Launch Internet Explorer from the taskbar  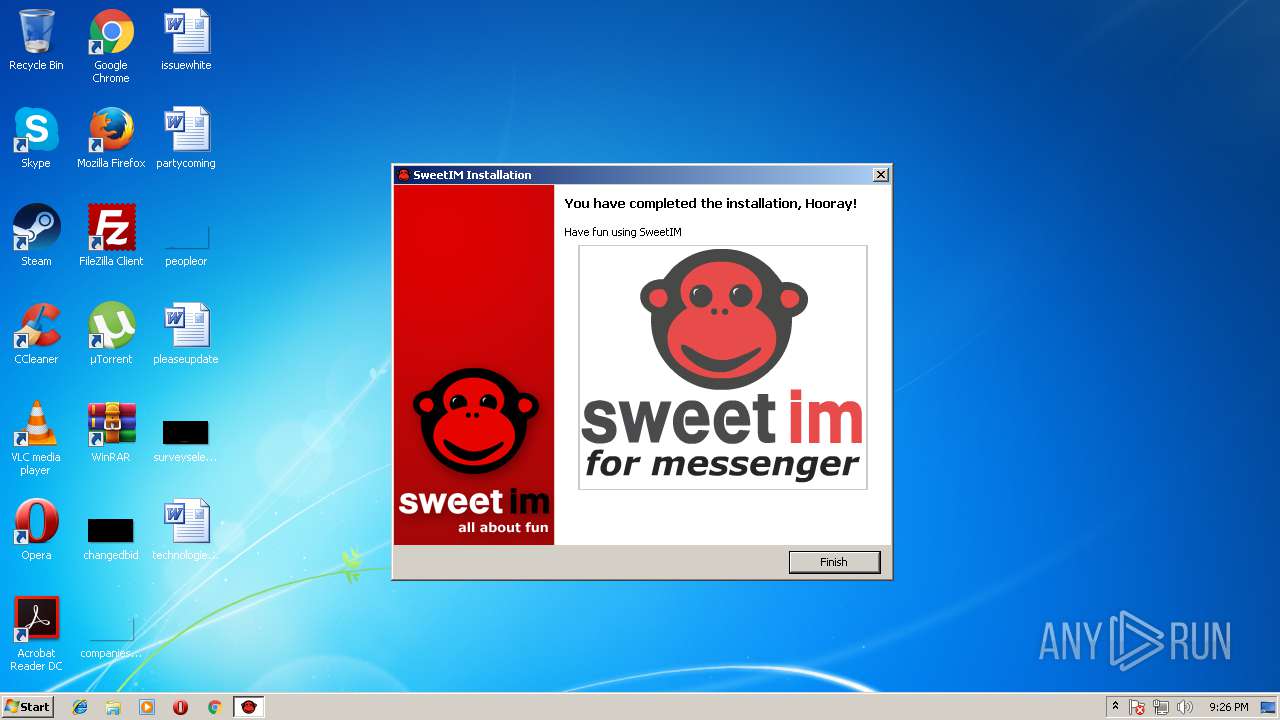click(80, 707)
